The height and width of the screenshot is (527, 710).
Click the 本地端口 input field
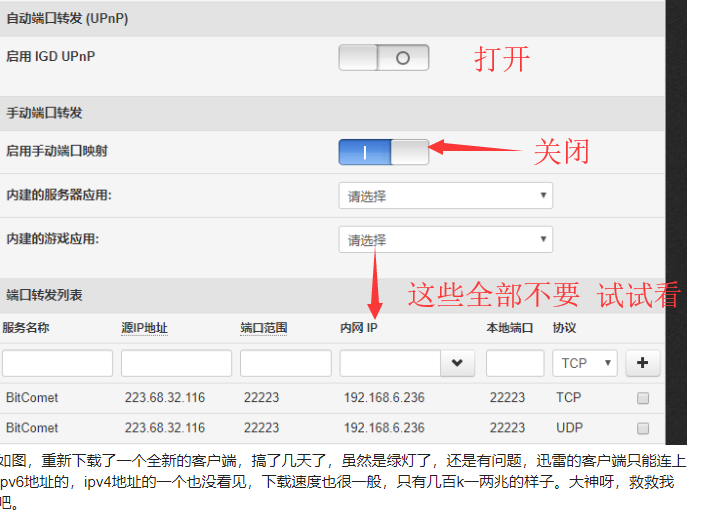pos(514,363)
